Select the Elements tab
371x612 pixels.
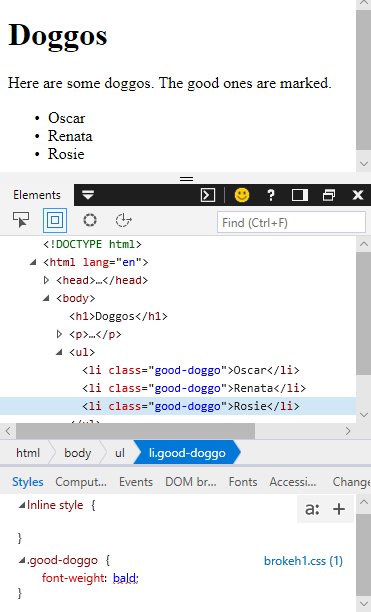tap(37, 195)
